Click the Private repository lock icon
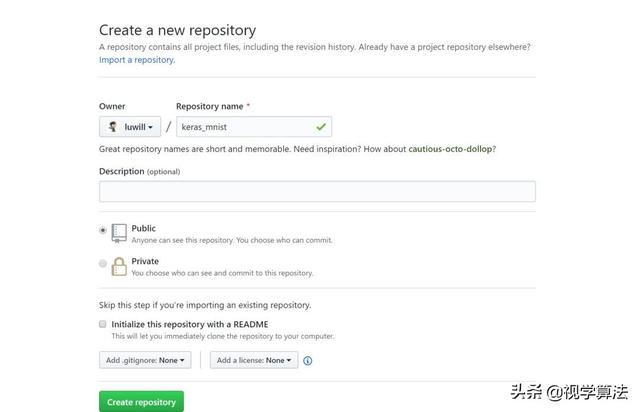The height and width of the screenshot is (412, 640). point(119,266)
